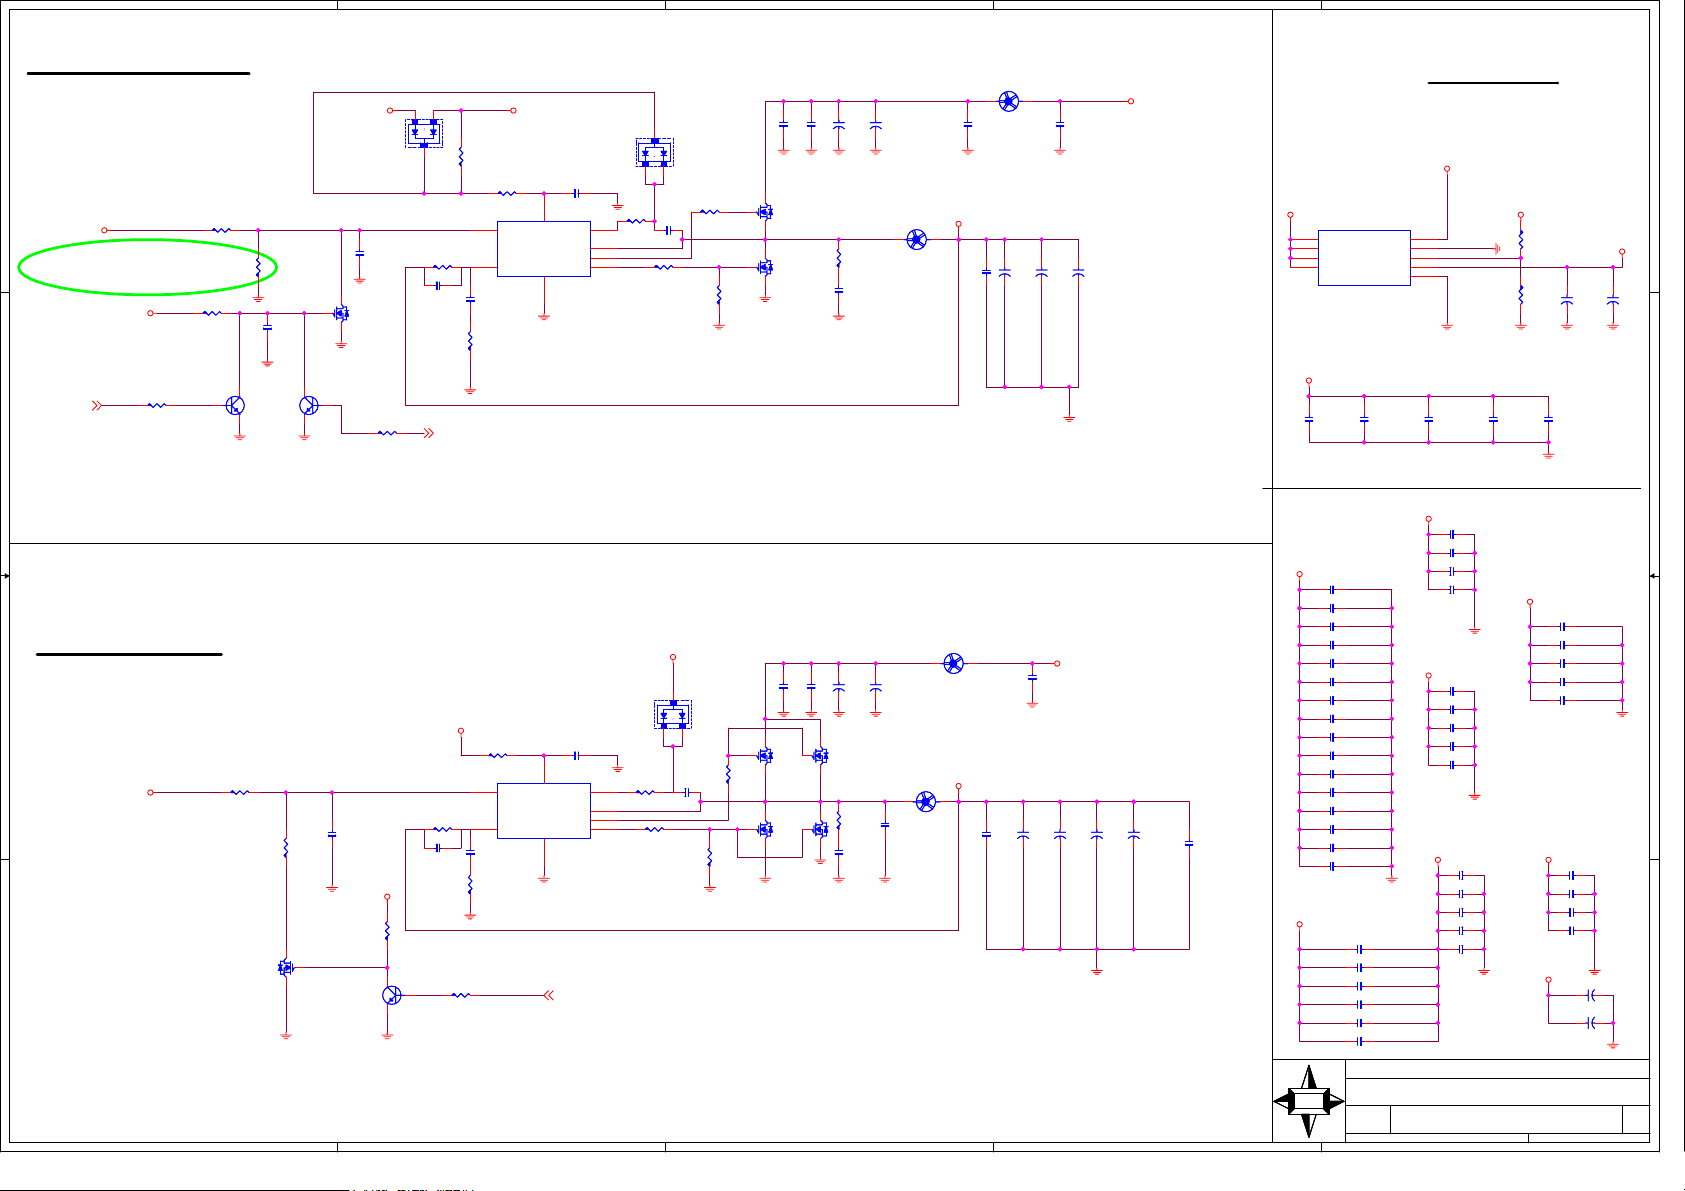This screenshot has height=1191, width=1685.
Task: Select the lone MOSFET at the lower circuit's left side
Action: tap(286, 968)
